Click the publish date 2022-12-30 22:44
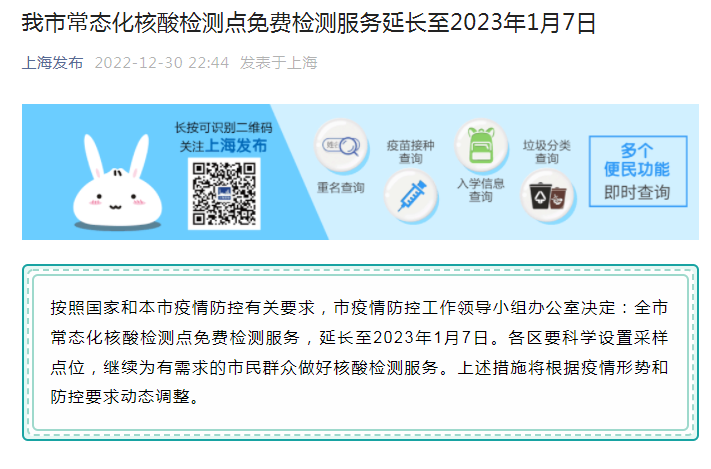711x469 pixels. [162, 63]
